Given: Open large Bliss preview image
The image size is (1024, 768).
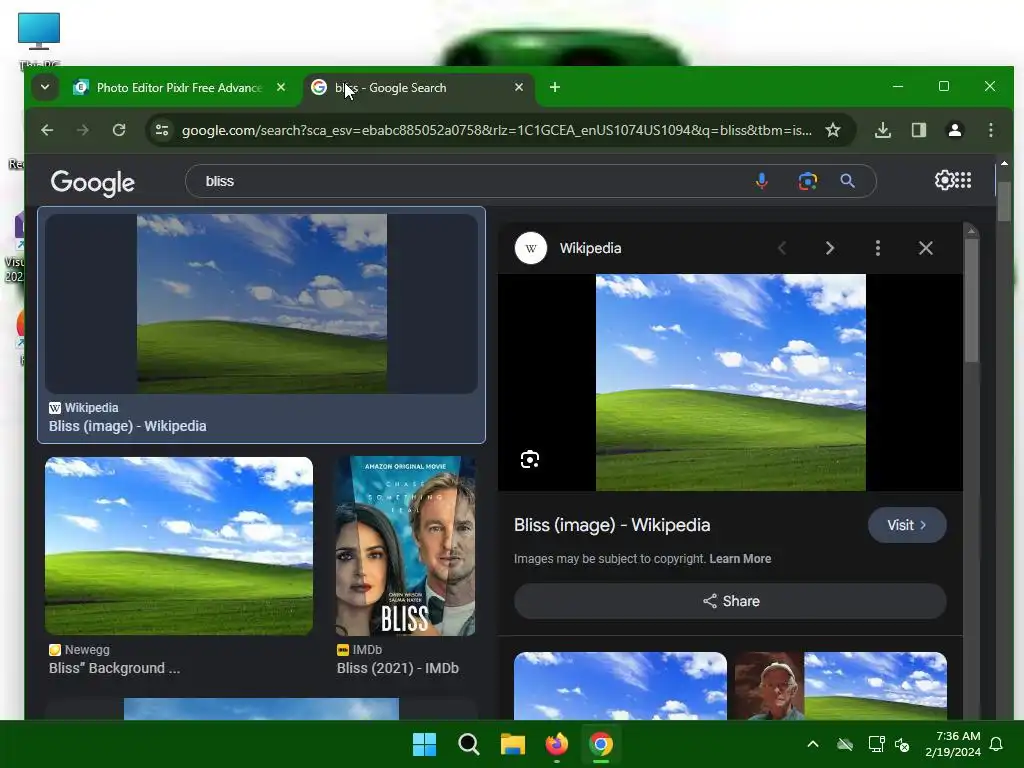Looking at the screenshot, I should coord(731,383).
